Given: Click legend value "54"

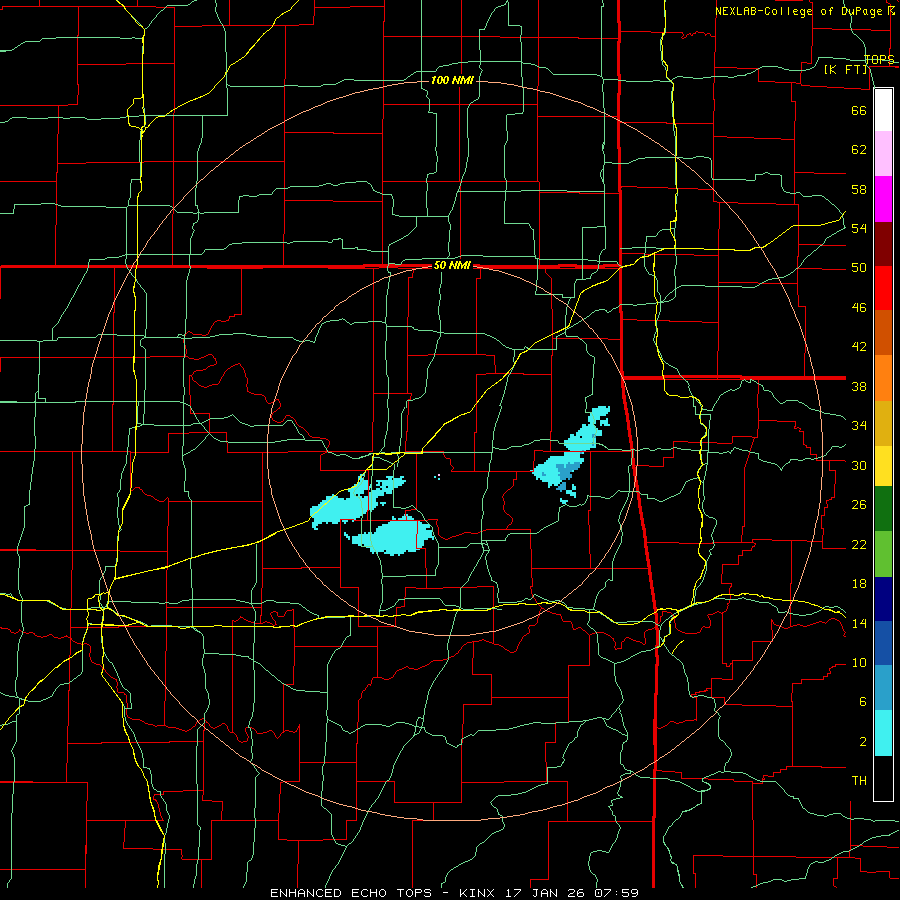Looking at the screenshot, I should click(x=859, y=228).
